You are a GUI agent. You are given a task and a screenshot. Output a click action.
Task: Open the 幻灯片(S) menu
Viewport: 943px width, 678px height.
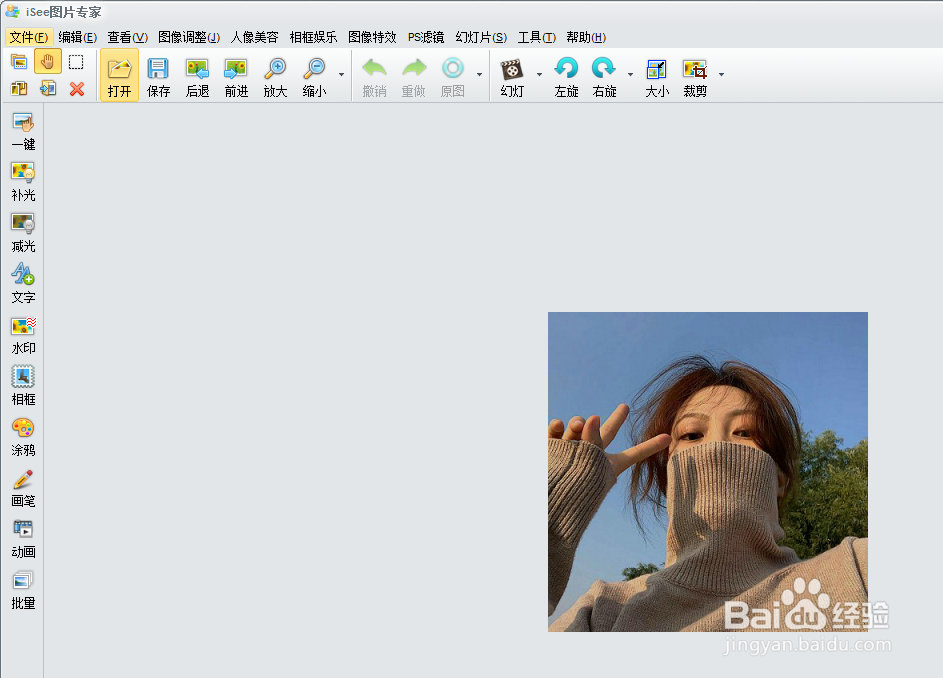(x=481, y=37)
